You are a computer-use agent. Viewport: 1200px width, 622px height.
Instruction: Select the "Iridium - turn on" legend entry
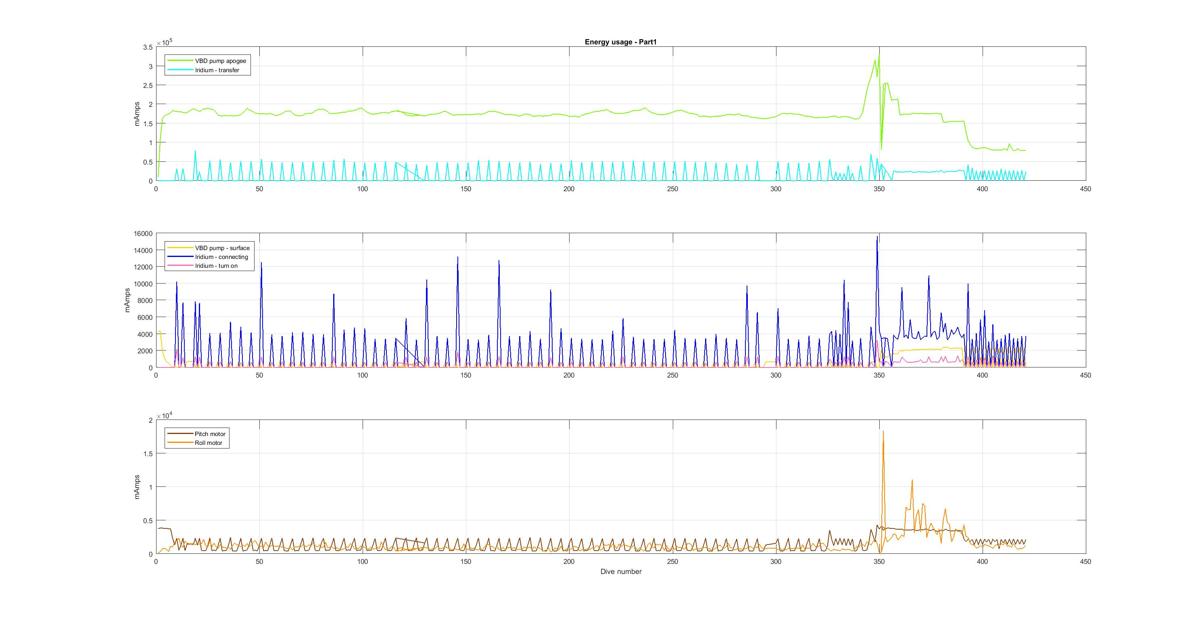click(x=217, y=266)
